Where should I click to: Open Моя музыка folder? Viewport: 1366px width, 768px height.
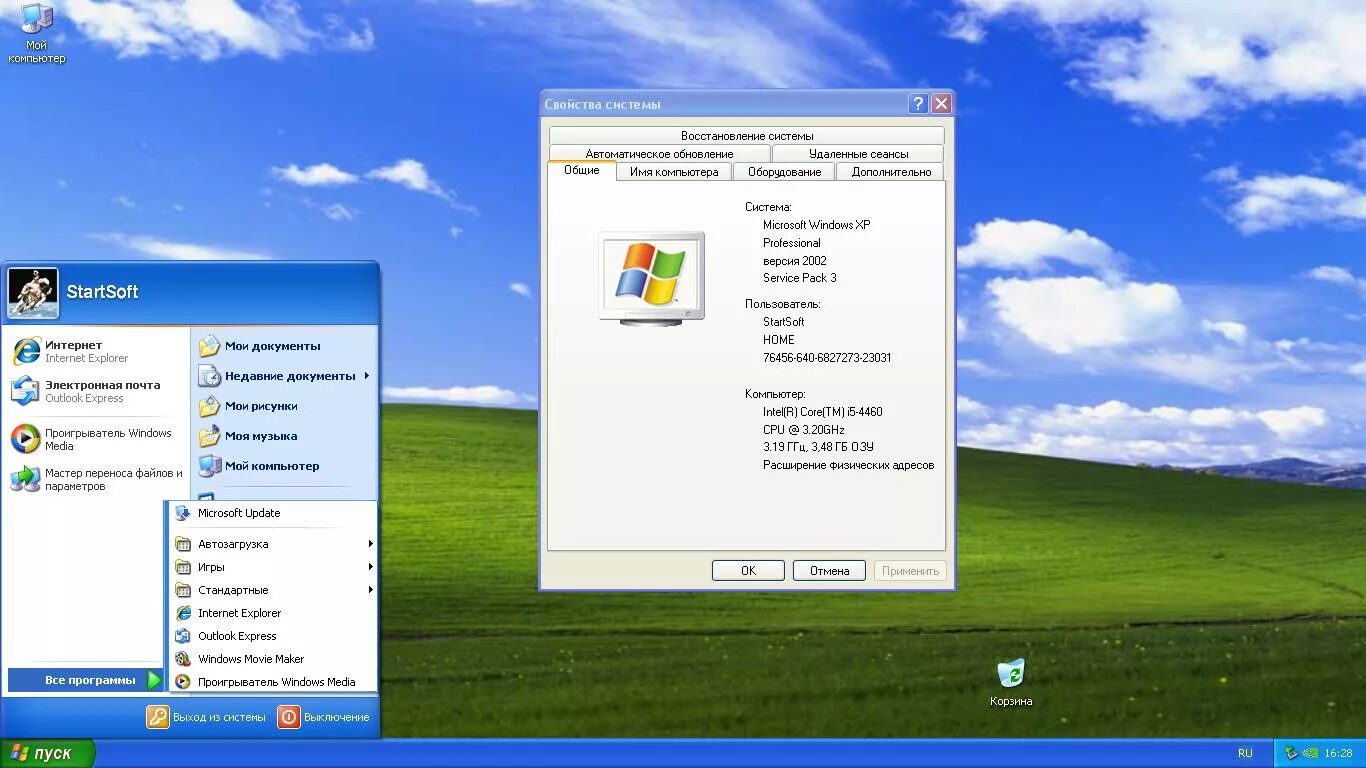pyautogui.click(x=285, y=436)
